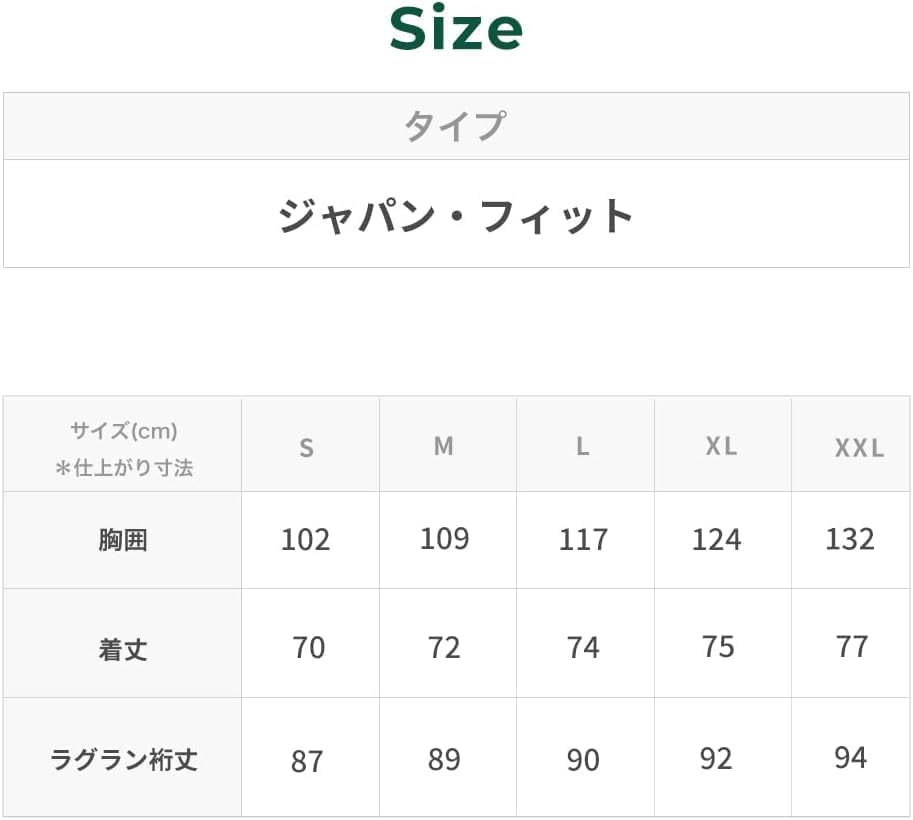Click the ジャパン・フィット type value
Image resolution: width=913 pixels, height=820 pixels.
455,215
